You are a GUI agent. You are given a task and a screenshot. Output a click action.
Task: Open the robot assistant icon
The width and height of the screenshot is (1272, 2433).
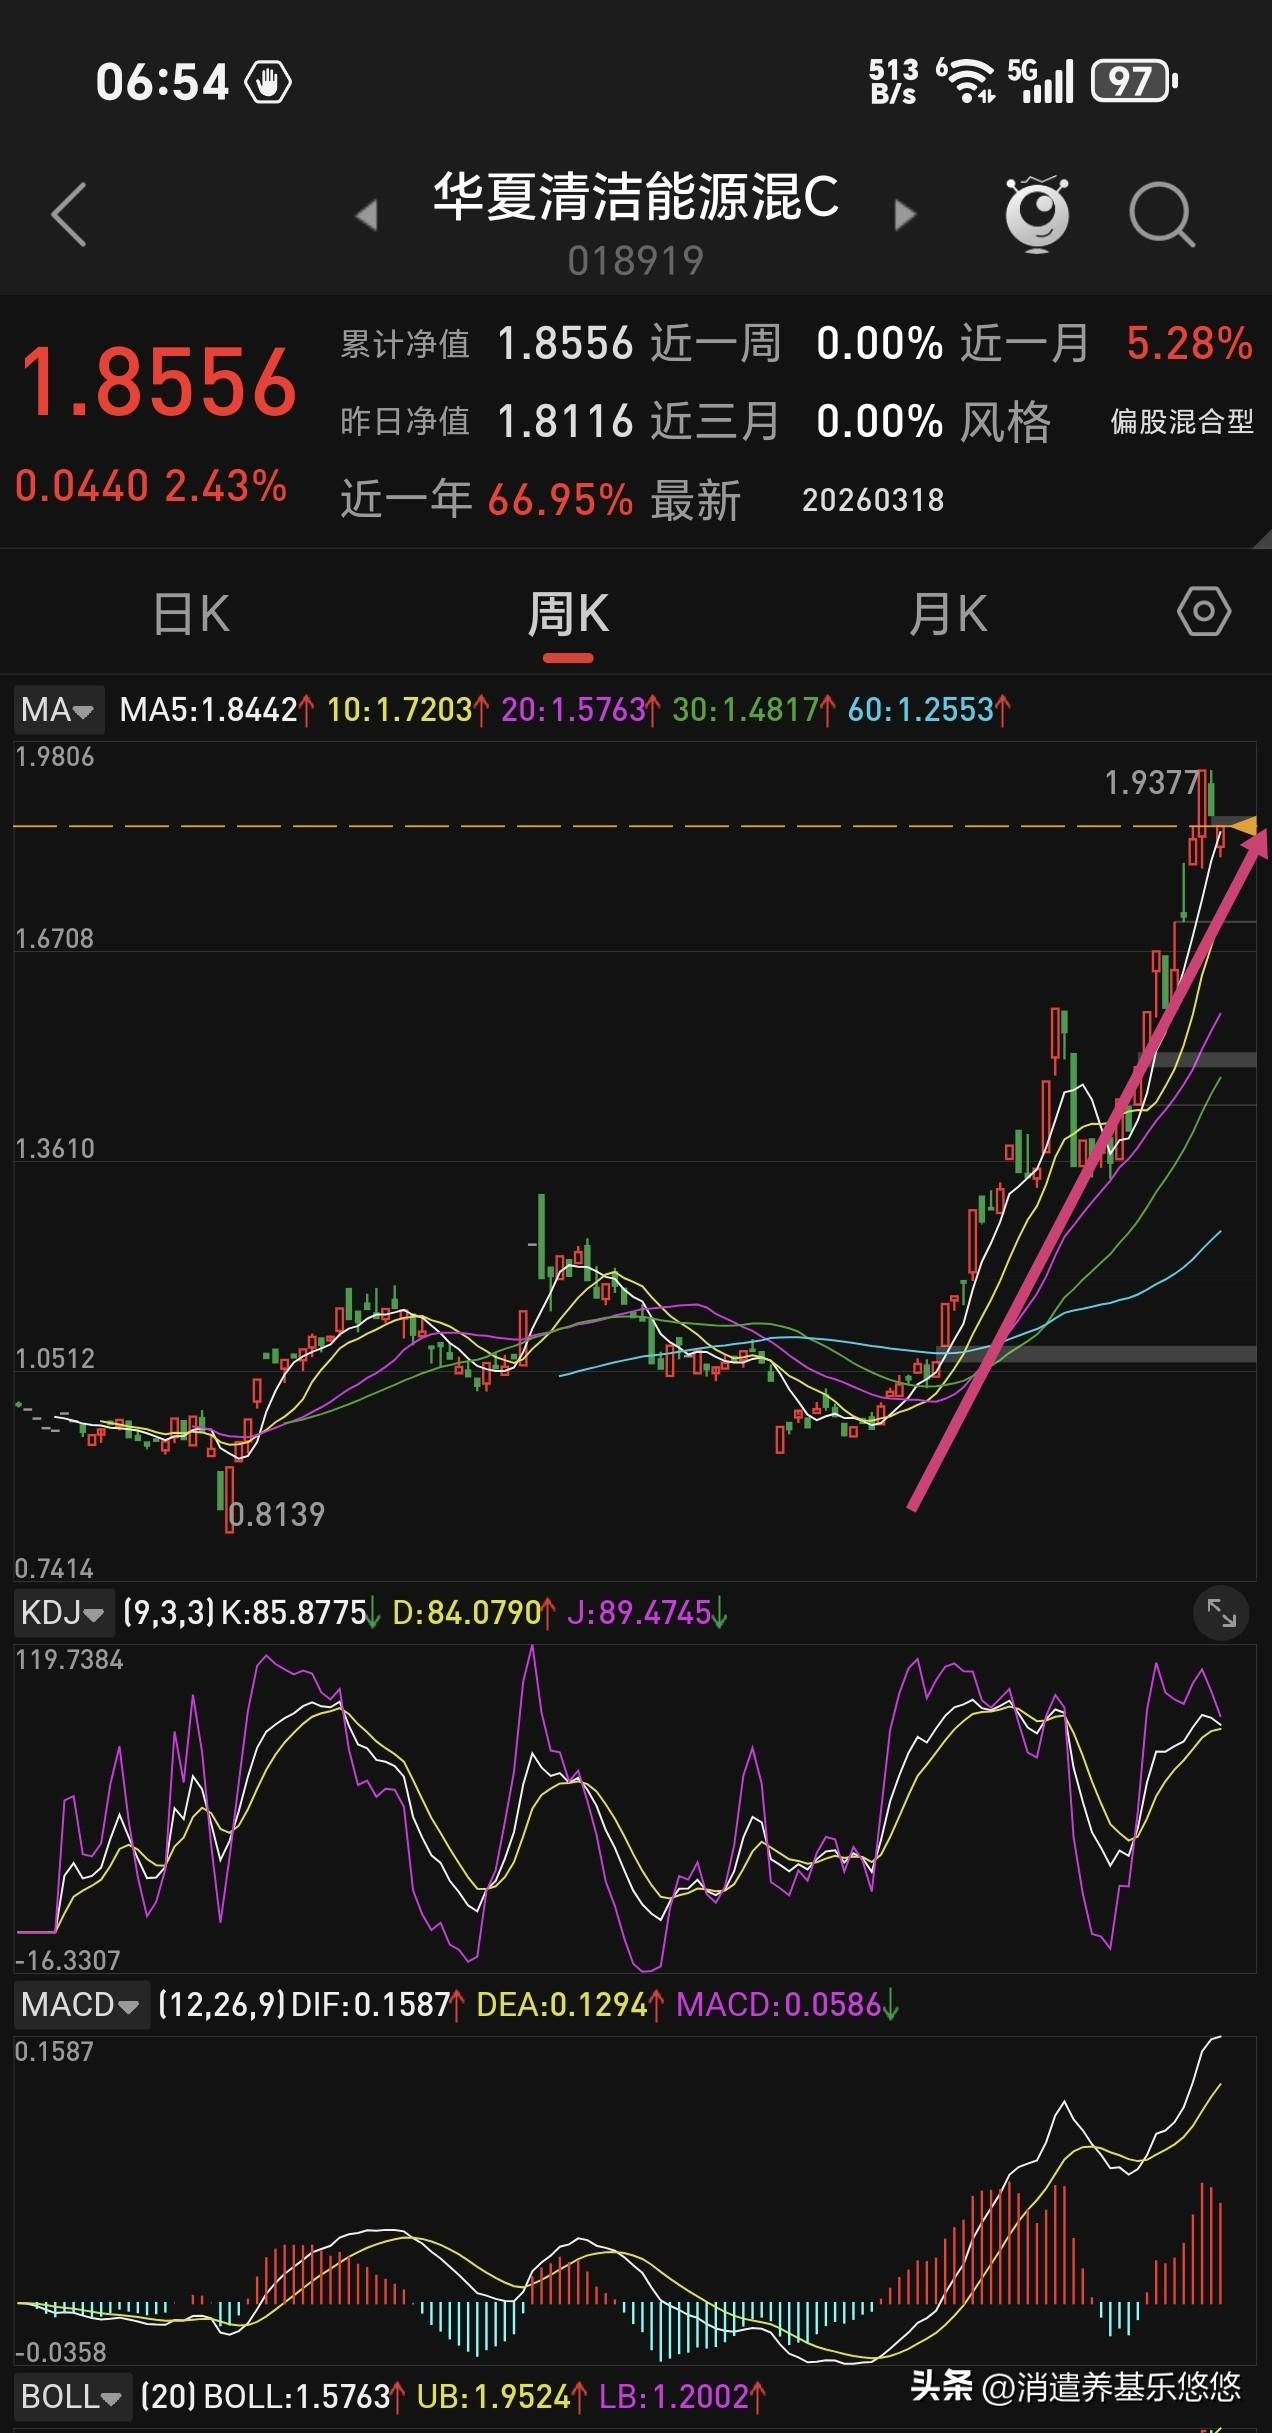click(x=1037, y=214)
